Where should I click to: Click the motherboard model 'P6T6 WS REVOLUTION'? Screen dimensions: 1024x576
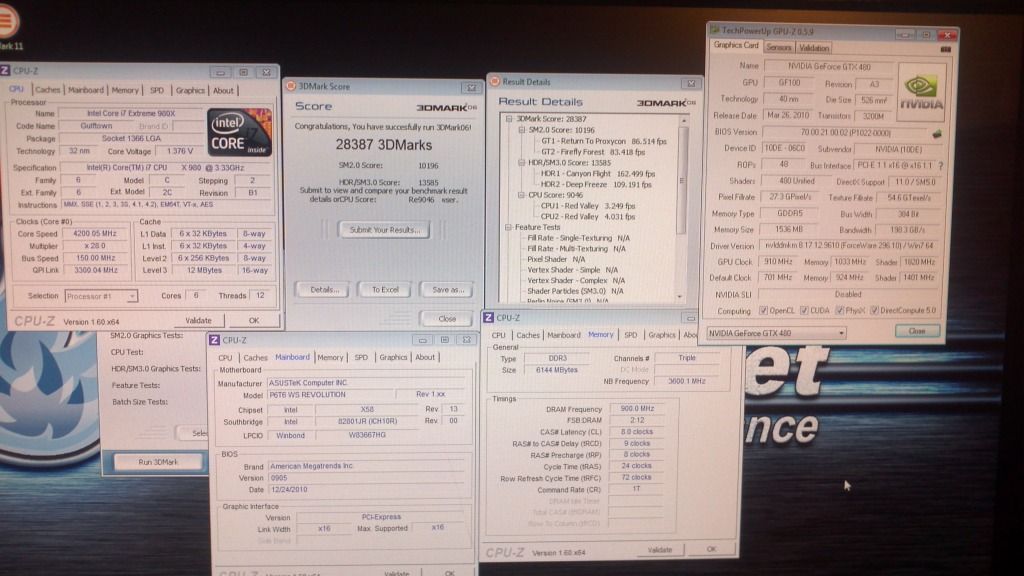point(308,395)
